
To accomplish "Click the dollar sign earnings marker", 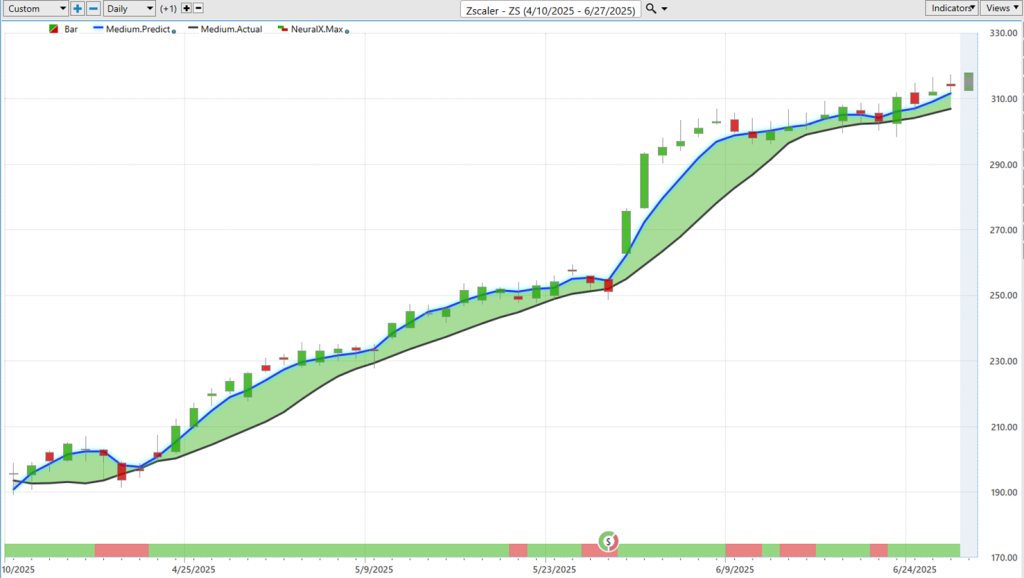I will (x=608, y=541).
